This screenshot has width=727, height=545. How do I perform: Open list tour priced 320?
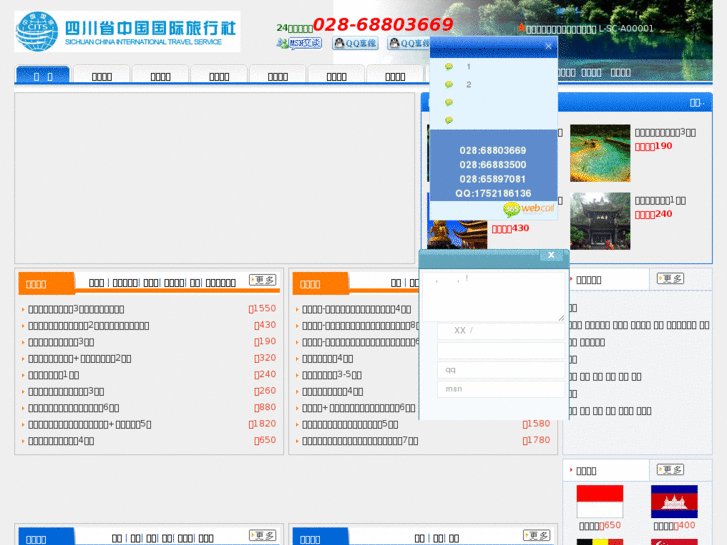[80, 359]
